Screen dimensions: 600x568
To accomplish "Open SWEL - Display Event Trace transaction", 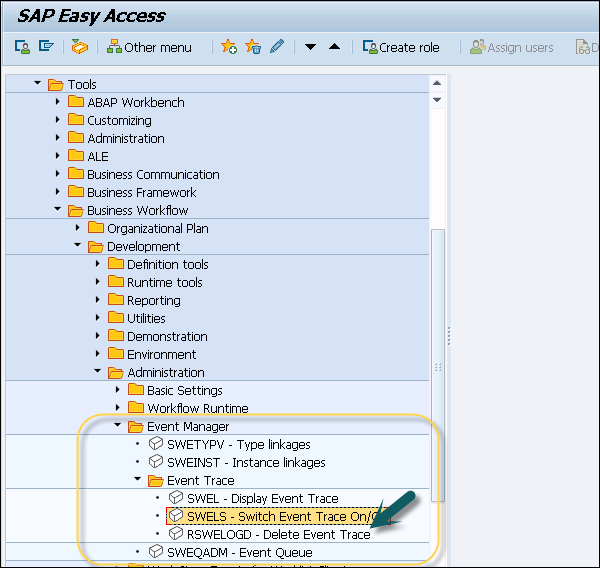I will pos(262,498).
